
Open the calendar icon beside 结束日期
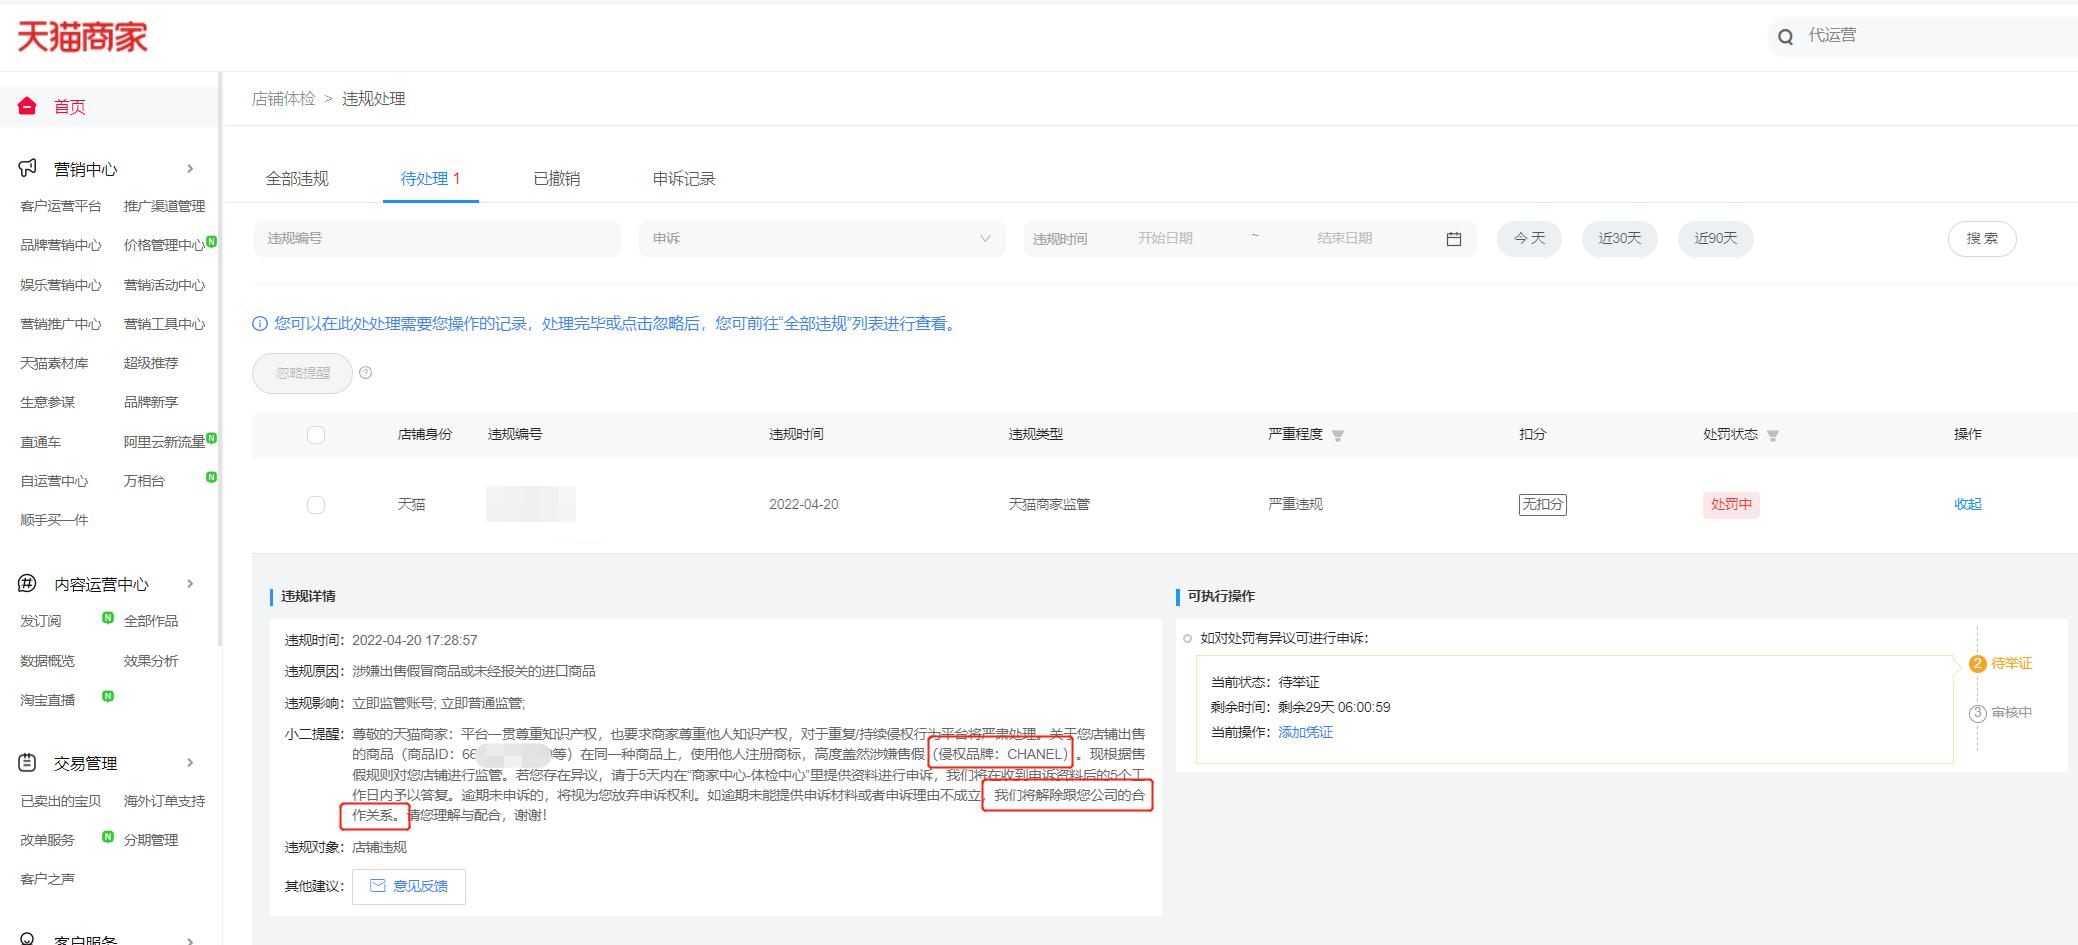[1455, 238]
